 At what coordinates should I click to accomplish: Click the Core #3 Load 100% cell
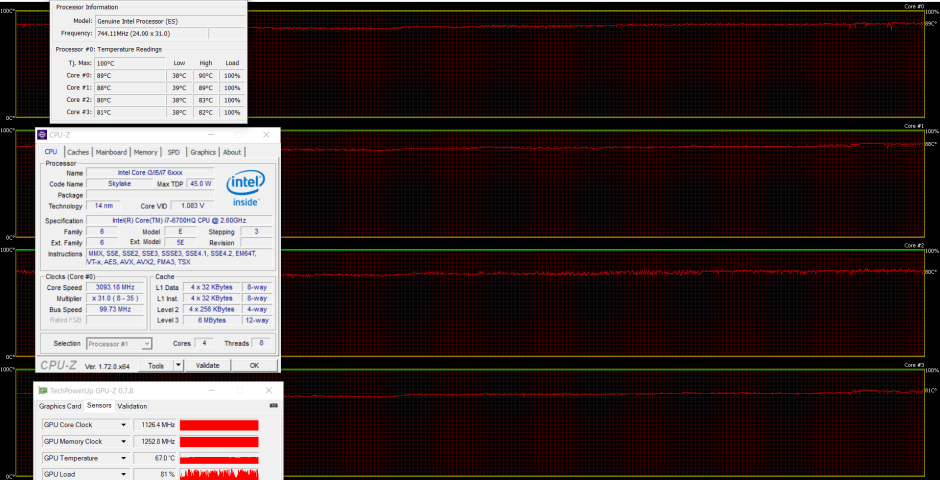[232, 112]
